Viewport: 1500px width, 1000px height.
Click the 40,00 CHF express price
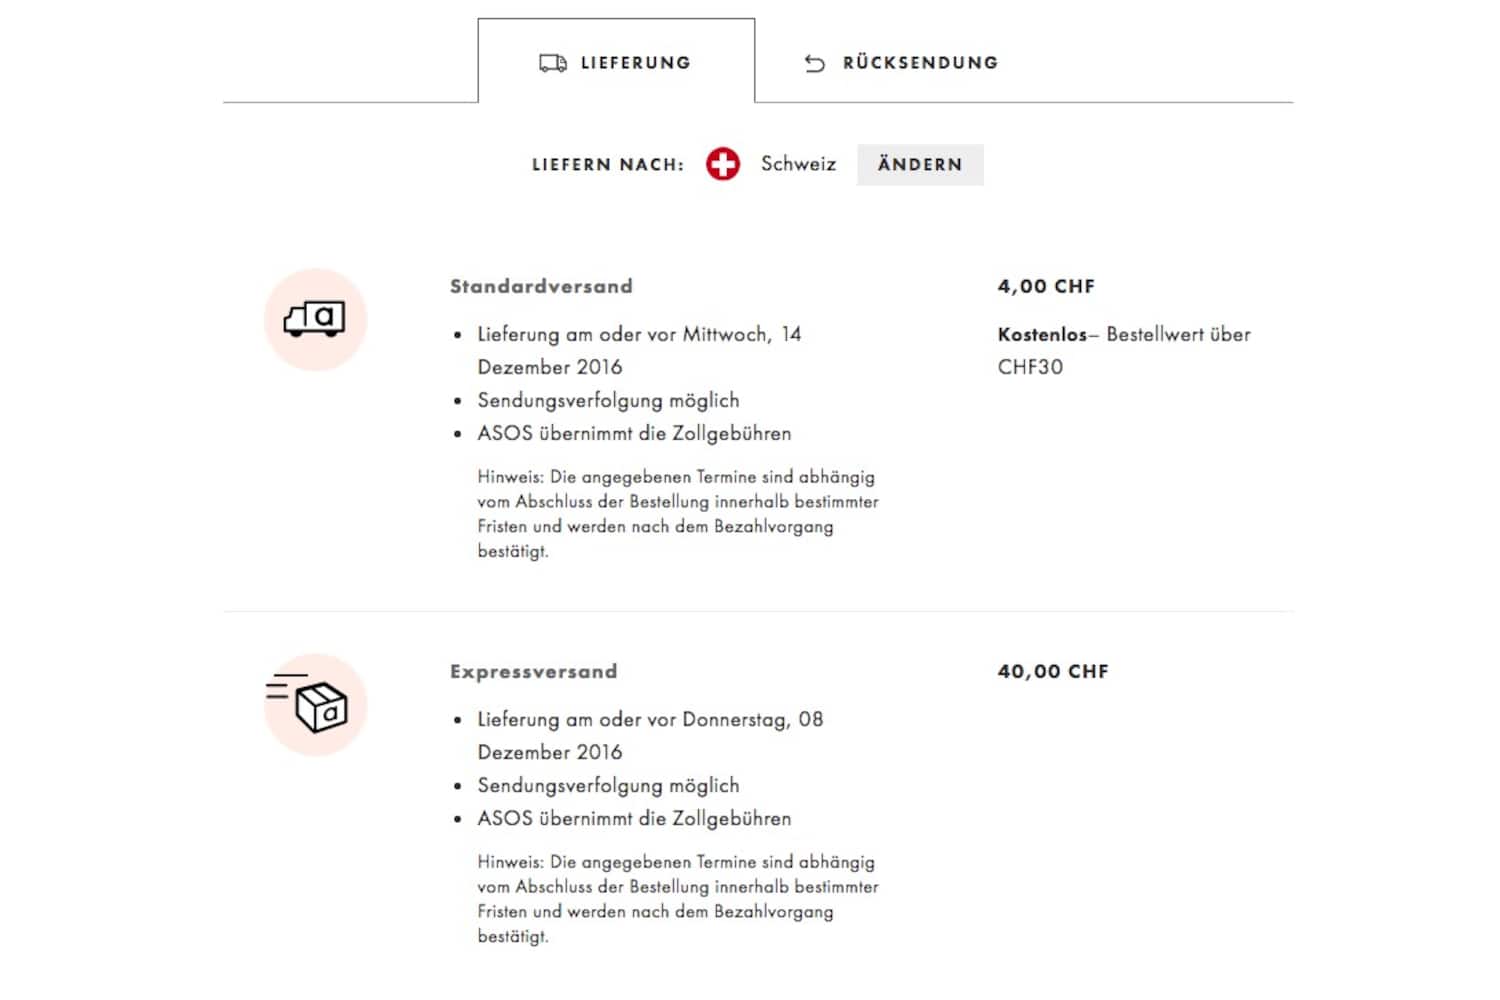[1053, 671]
